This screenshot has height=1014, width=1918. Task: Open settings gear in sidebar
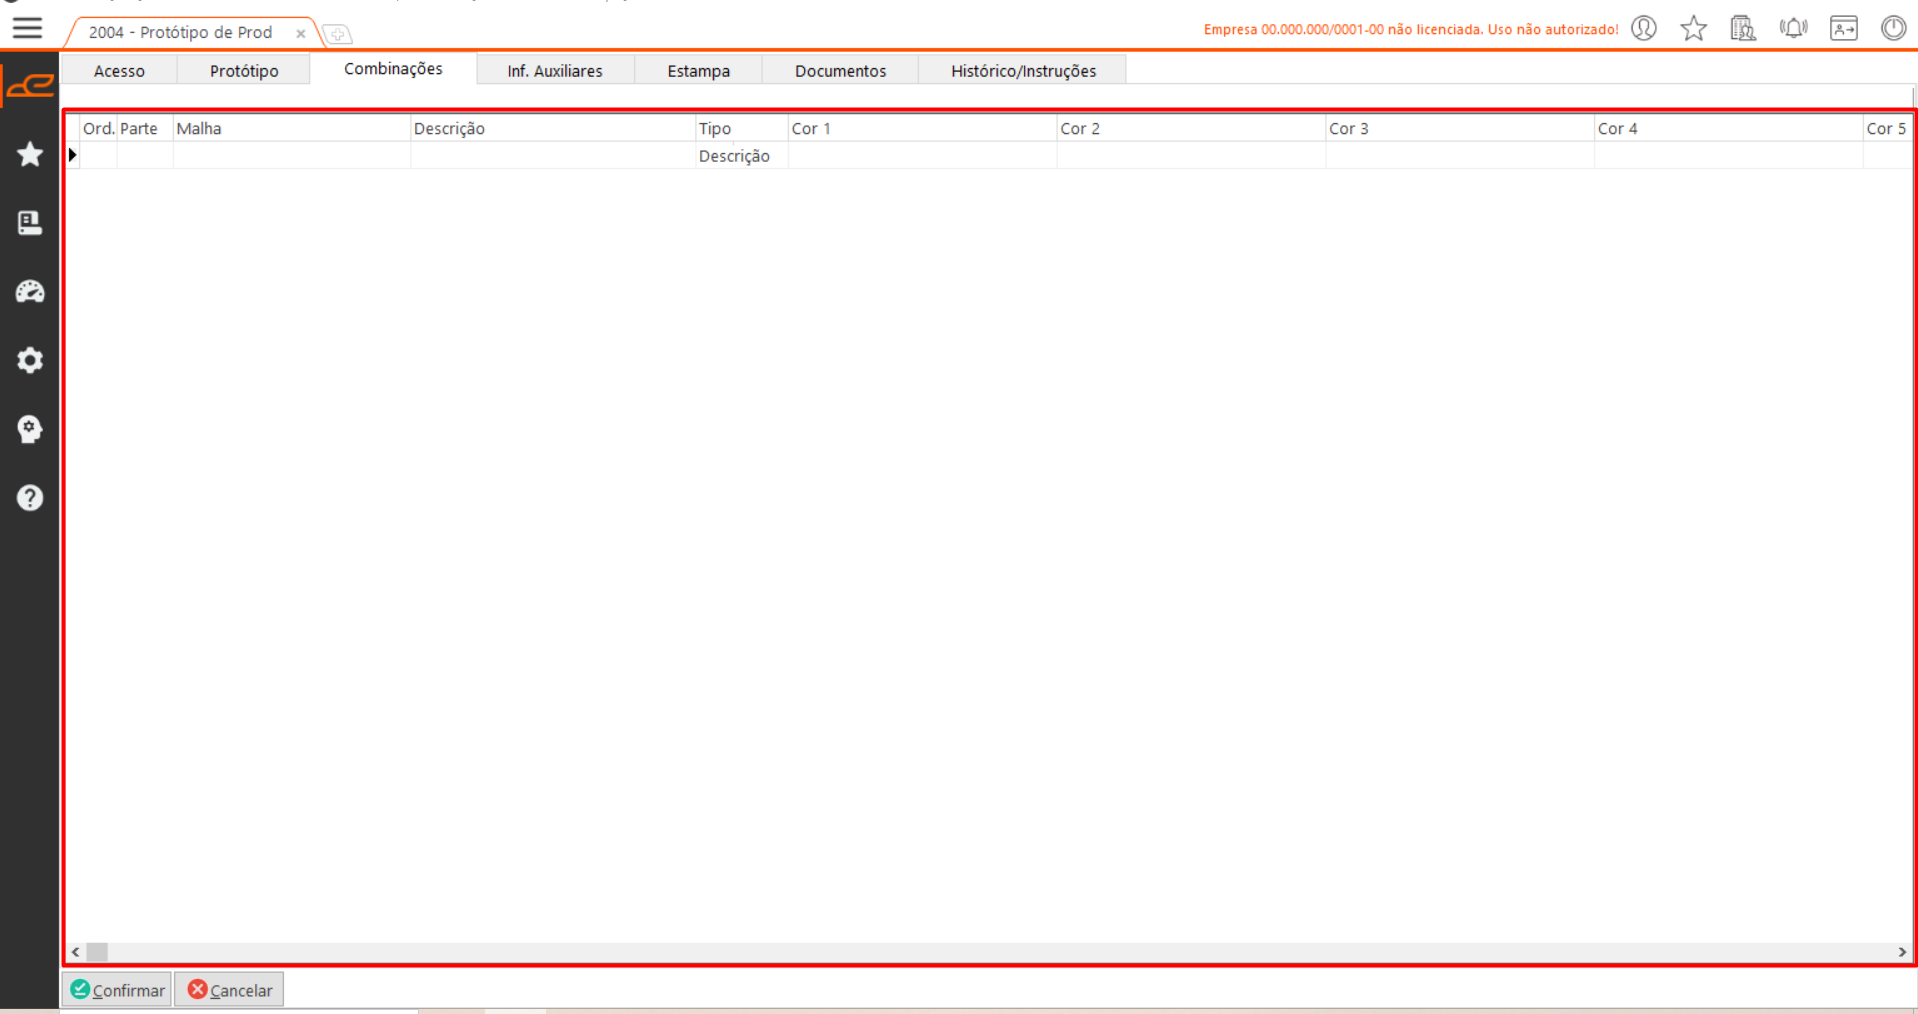click(30, 360)
